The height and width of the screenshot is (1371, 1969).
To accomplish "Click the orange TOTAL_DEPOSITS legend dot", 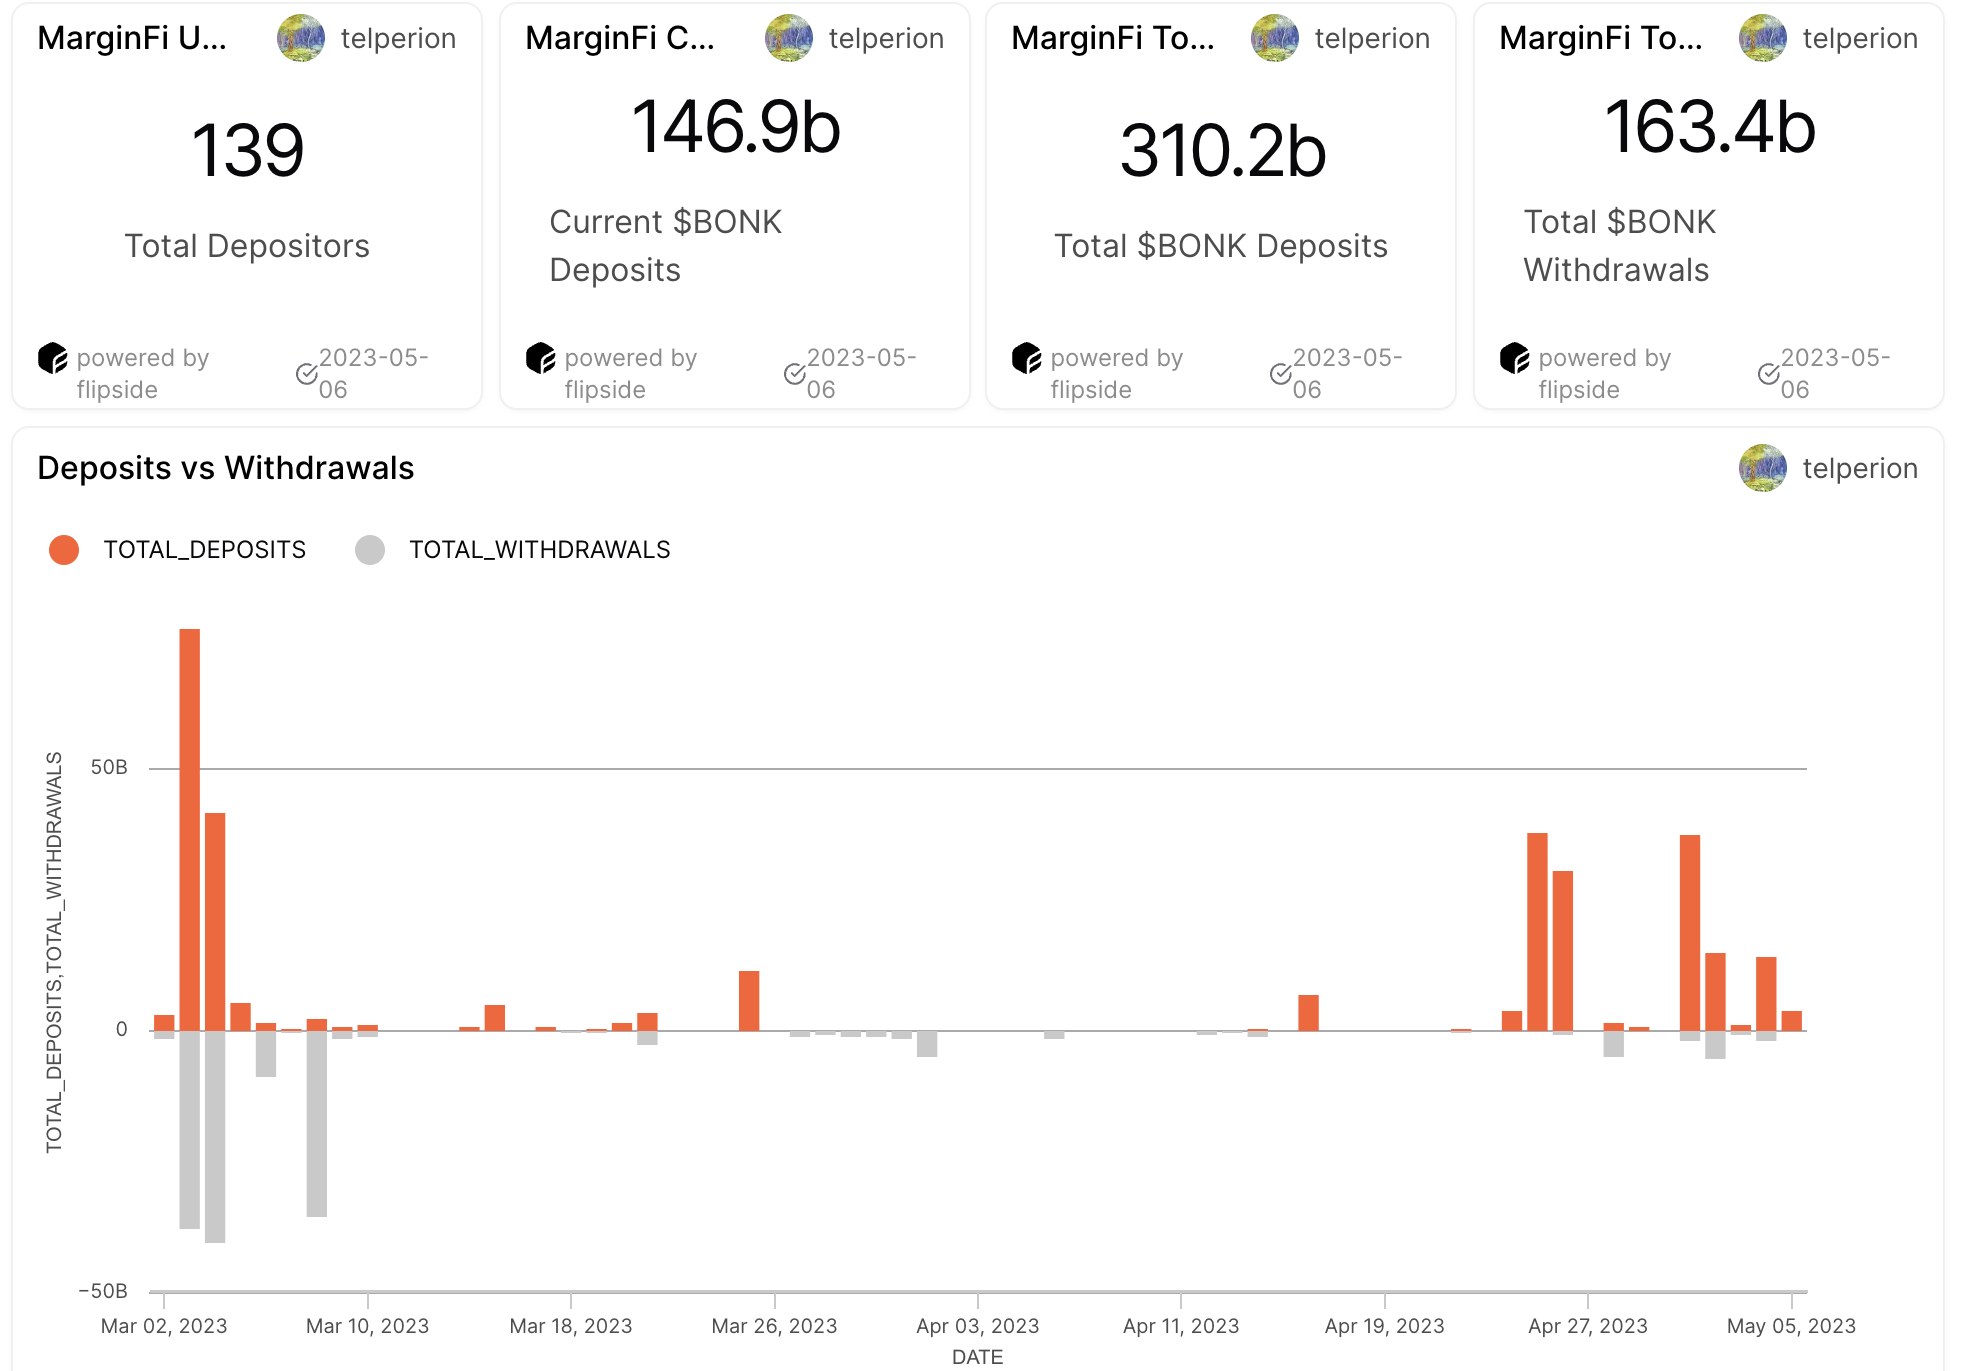I will pyautogui.click(x=64, y=550).
